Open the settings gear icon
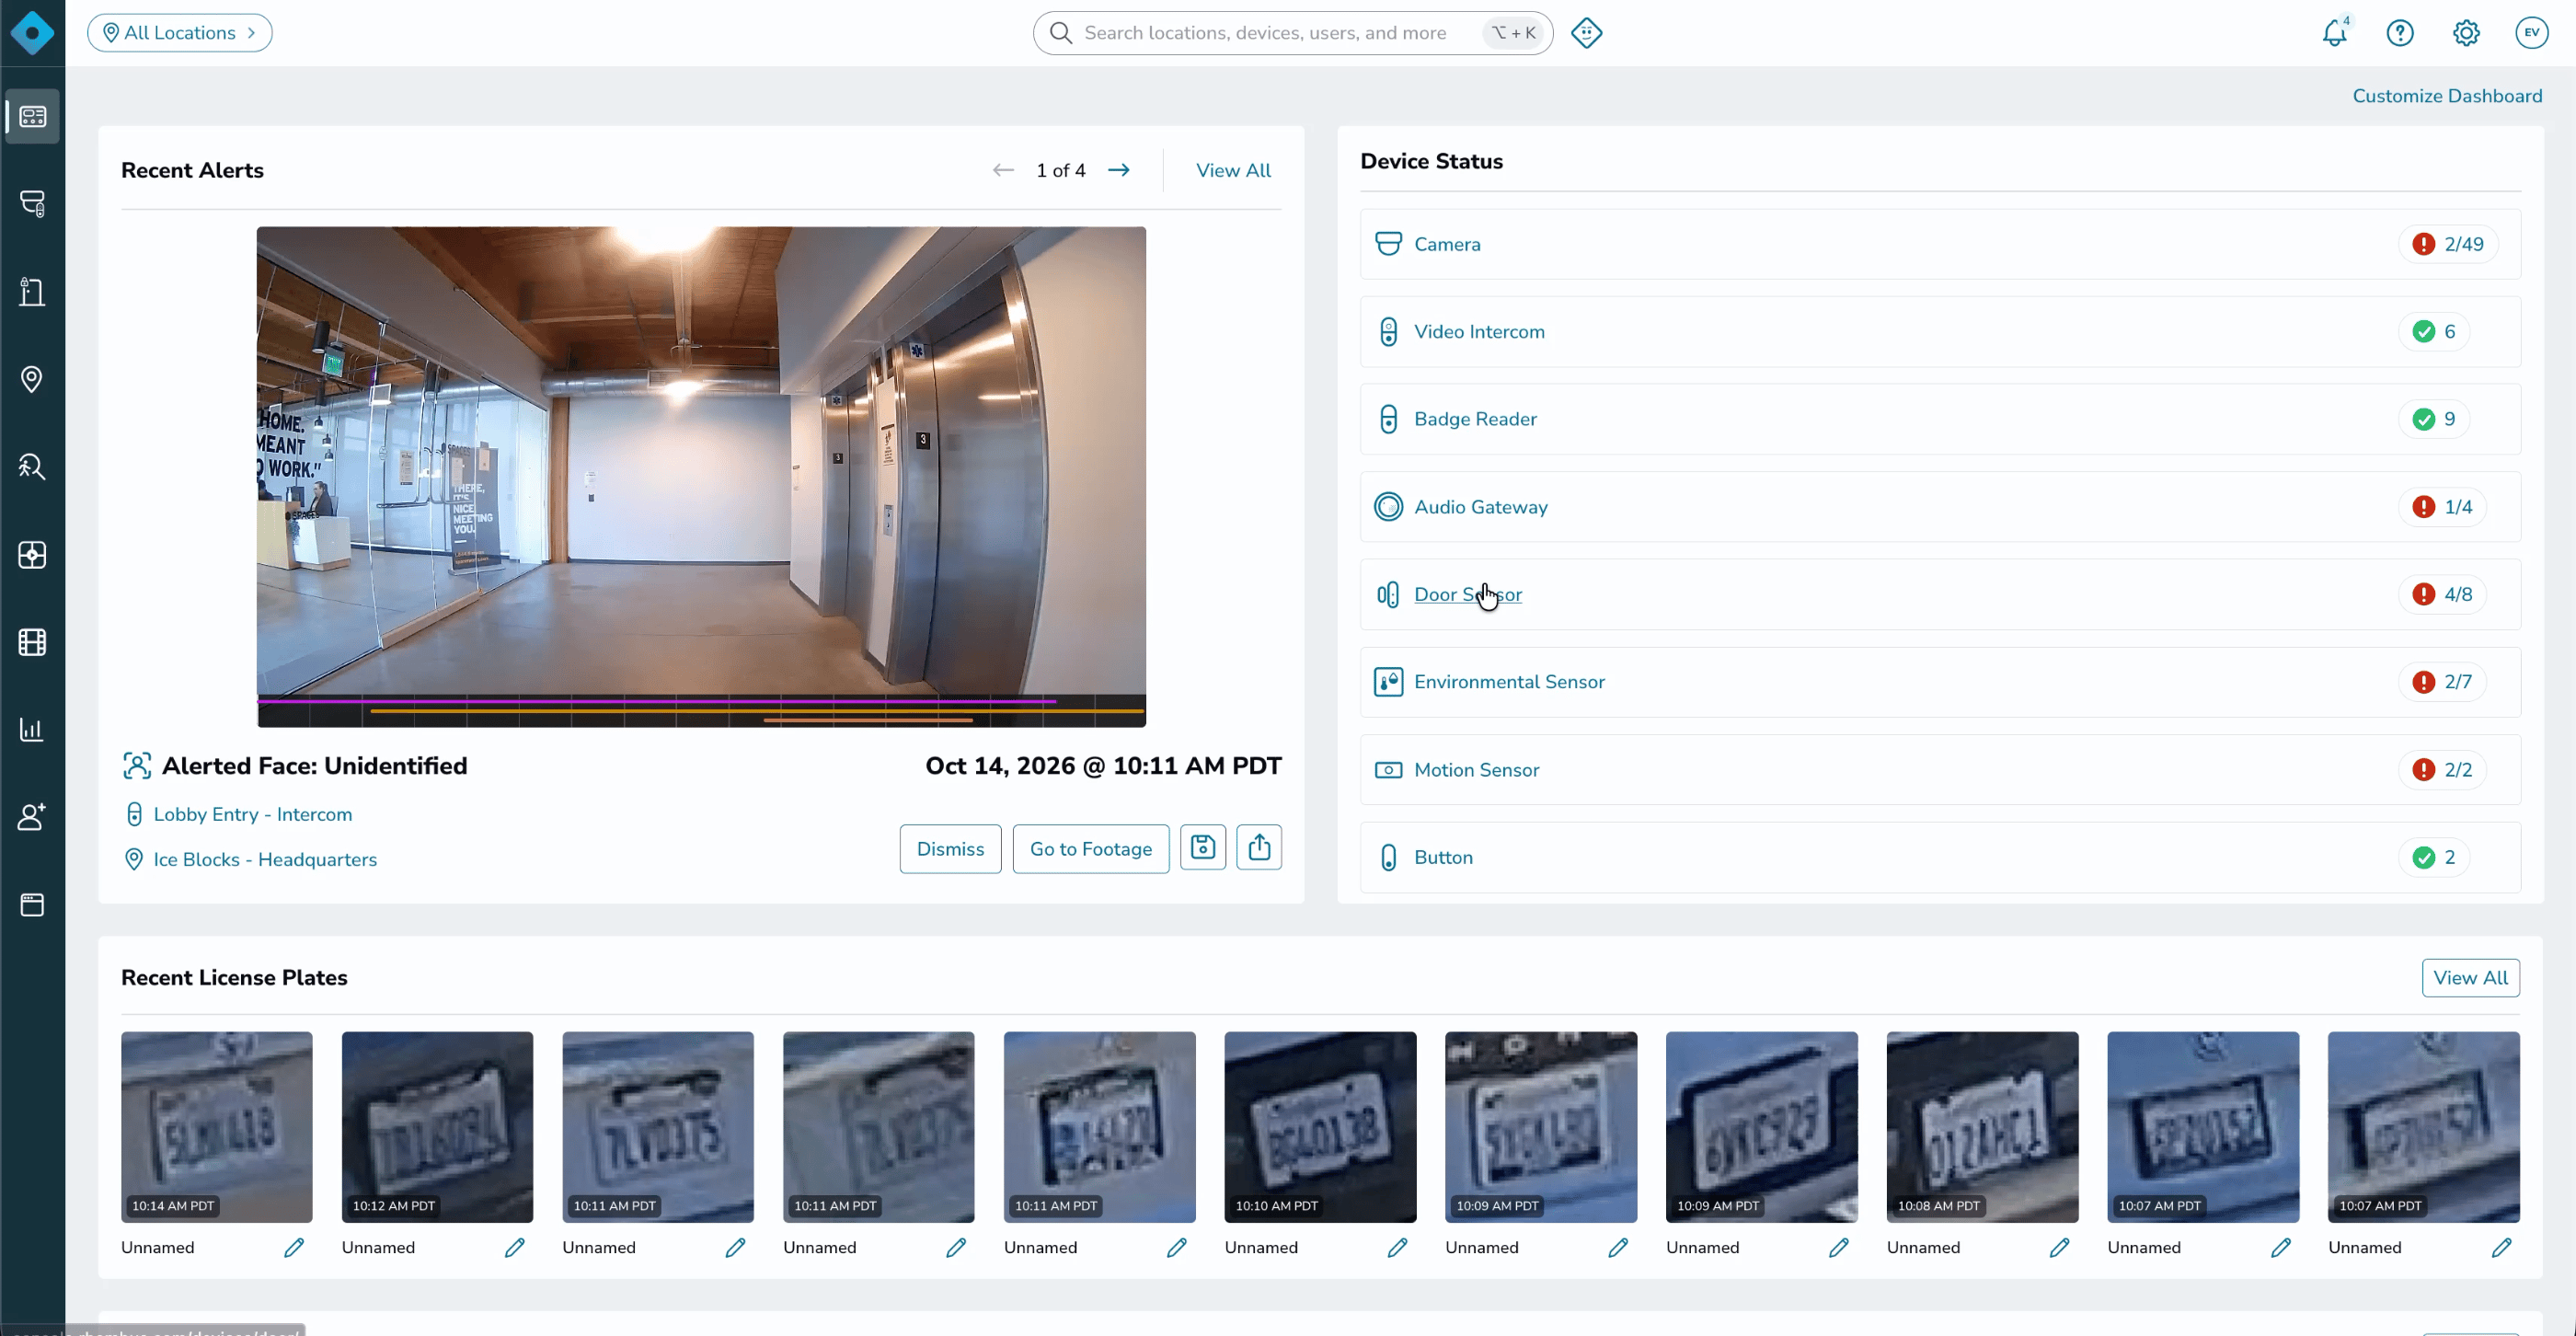The width and height of the screenshot is (2576, 1336). coord(2466,33)
